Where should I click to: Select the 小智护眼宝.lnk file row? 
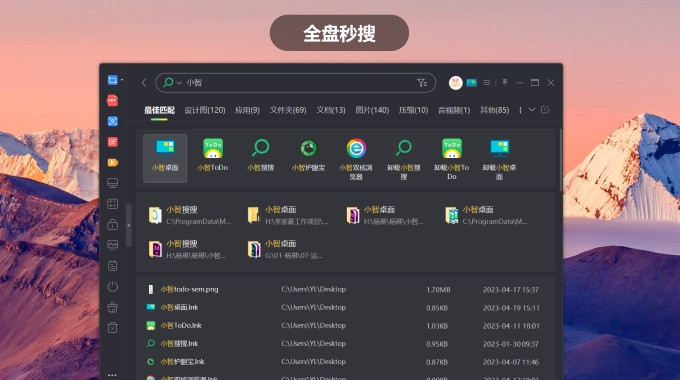point(345,362)
